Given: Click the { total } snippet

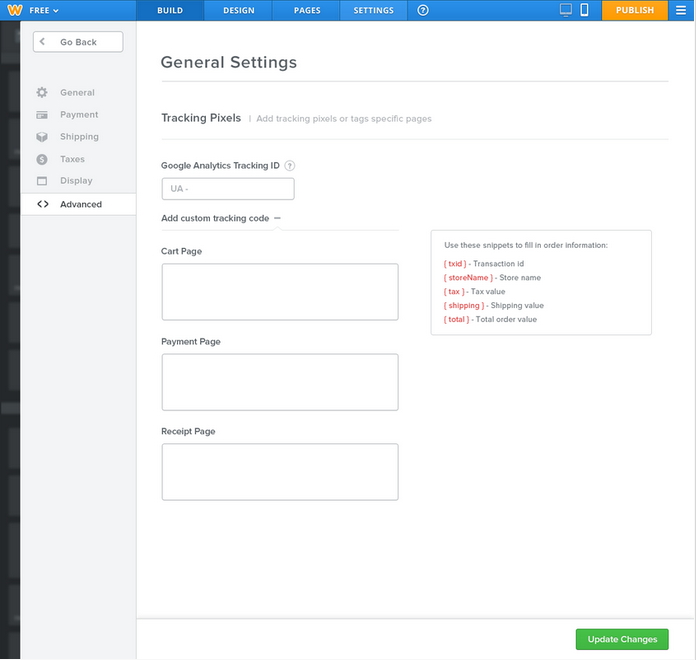Looking at the screenshot, I should click(456, 320).
